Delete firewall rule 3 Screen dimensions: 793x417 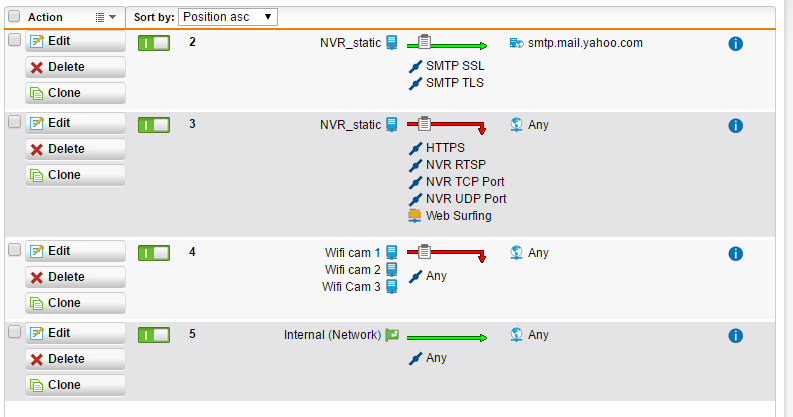click(x=75, y=149)
